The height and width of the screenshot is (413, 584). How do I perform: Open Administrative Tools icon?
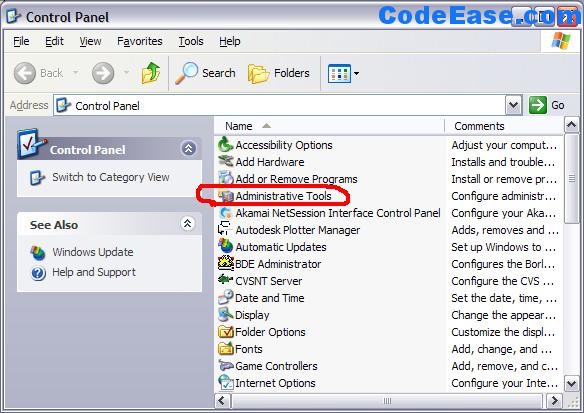[225, 196]
